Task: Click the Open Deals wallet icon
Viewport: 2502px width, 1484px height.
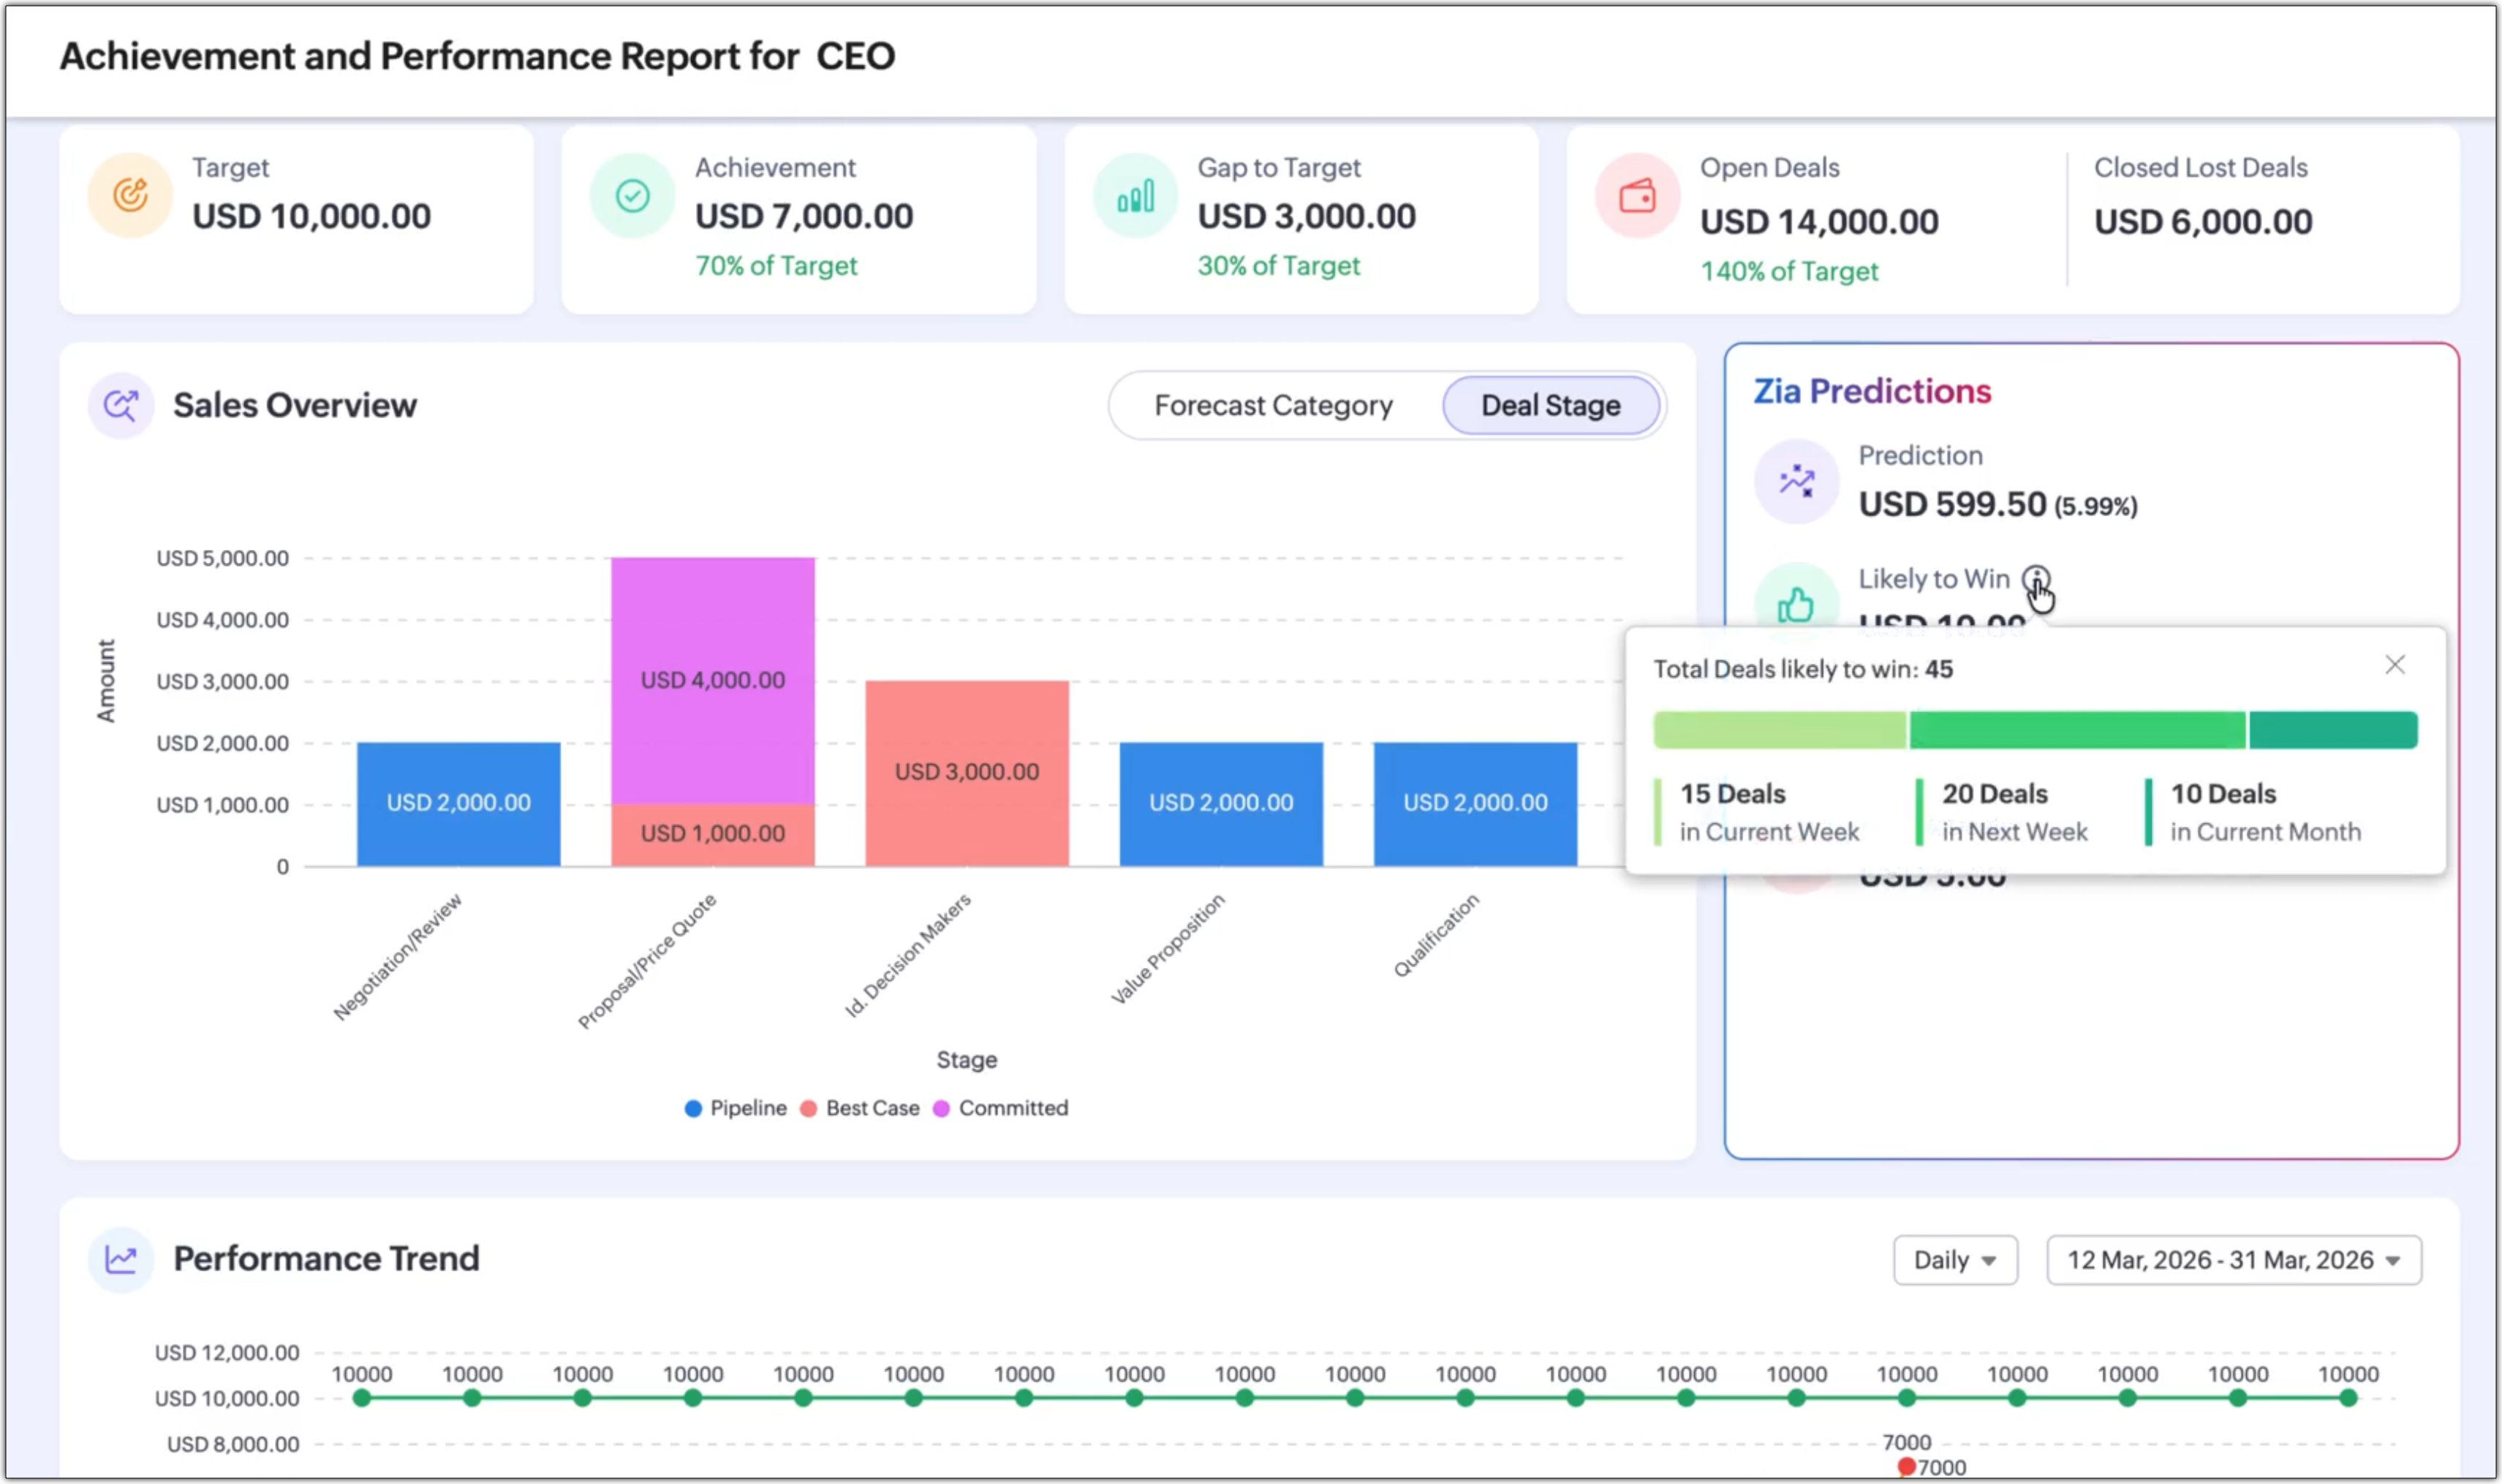Action: (x=1637, y=195)
